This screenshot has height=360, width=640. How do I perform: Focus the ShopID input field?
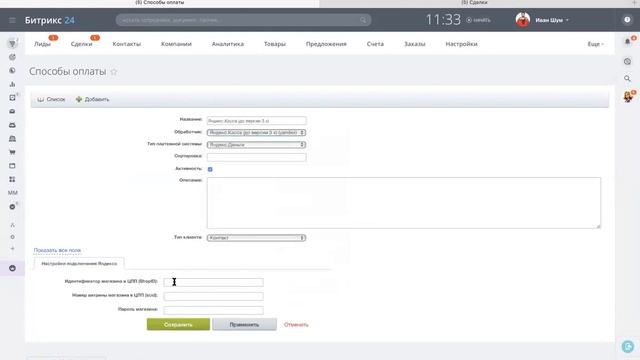click(213, 282)
